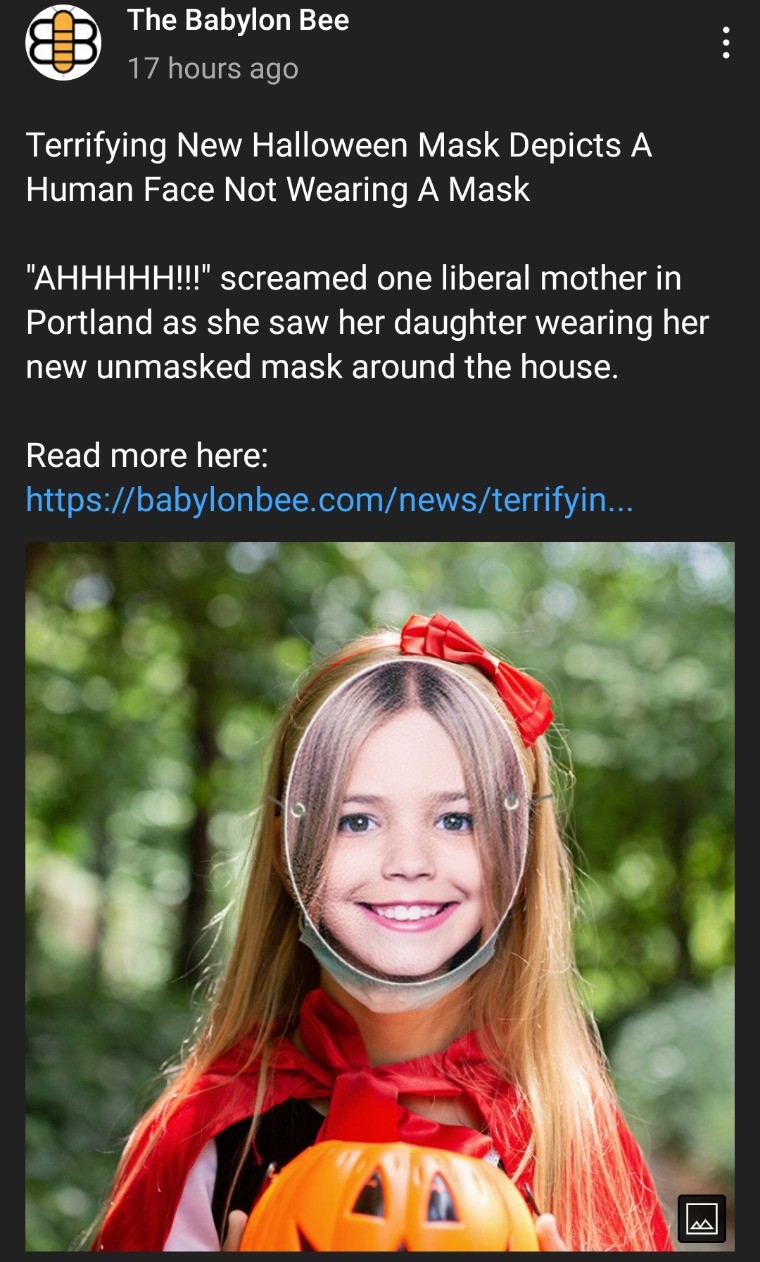
Task: Click the 'Human Face Not Wearing A Mask' line
Action: point(278,189)
